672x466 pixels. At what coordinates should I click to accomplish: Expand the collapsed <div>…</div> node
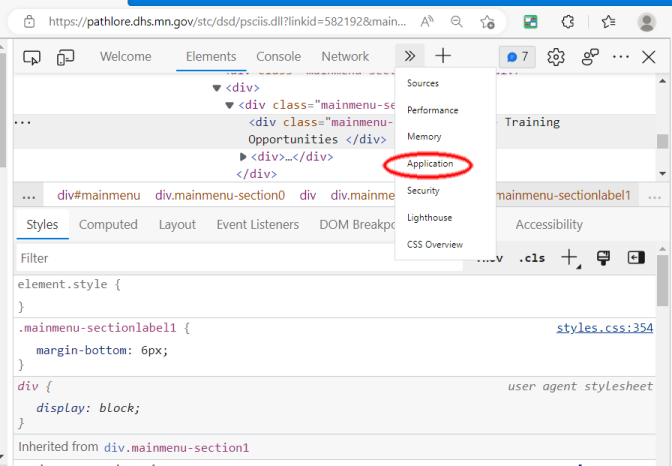pos(243,157)
